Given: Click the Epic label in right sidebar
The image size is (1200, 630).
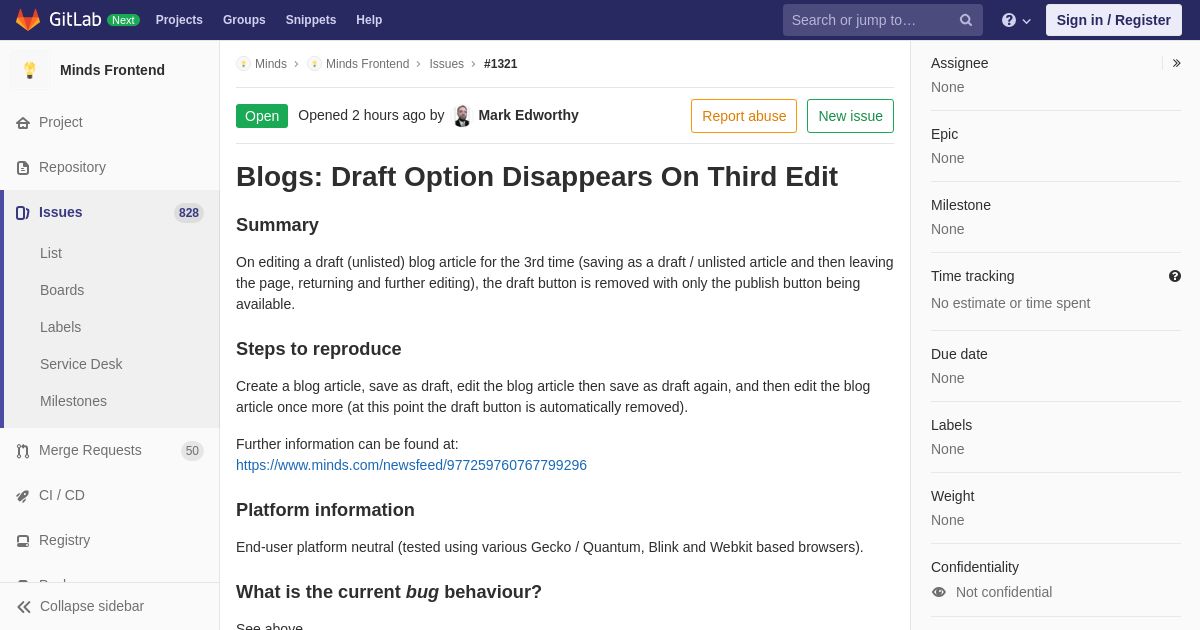Looking at the screenshot, I should [944, 134].
